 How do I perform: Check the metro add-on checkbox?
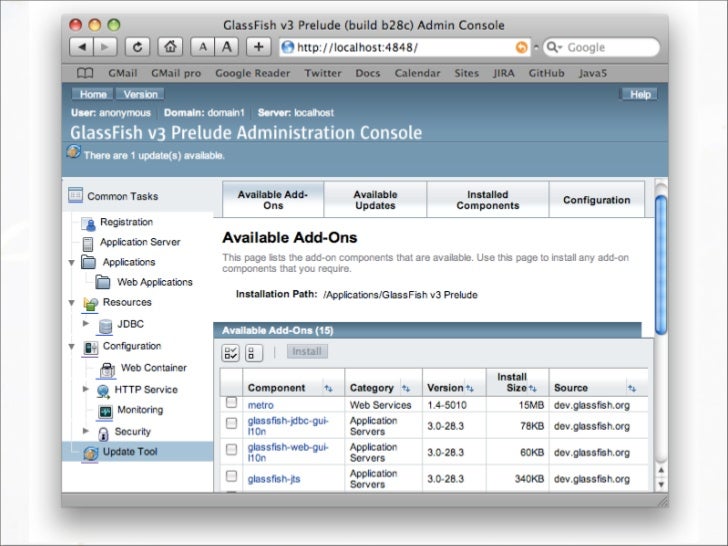(x=231, y=403)
